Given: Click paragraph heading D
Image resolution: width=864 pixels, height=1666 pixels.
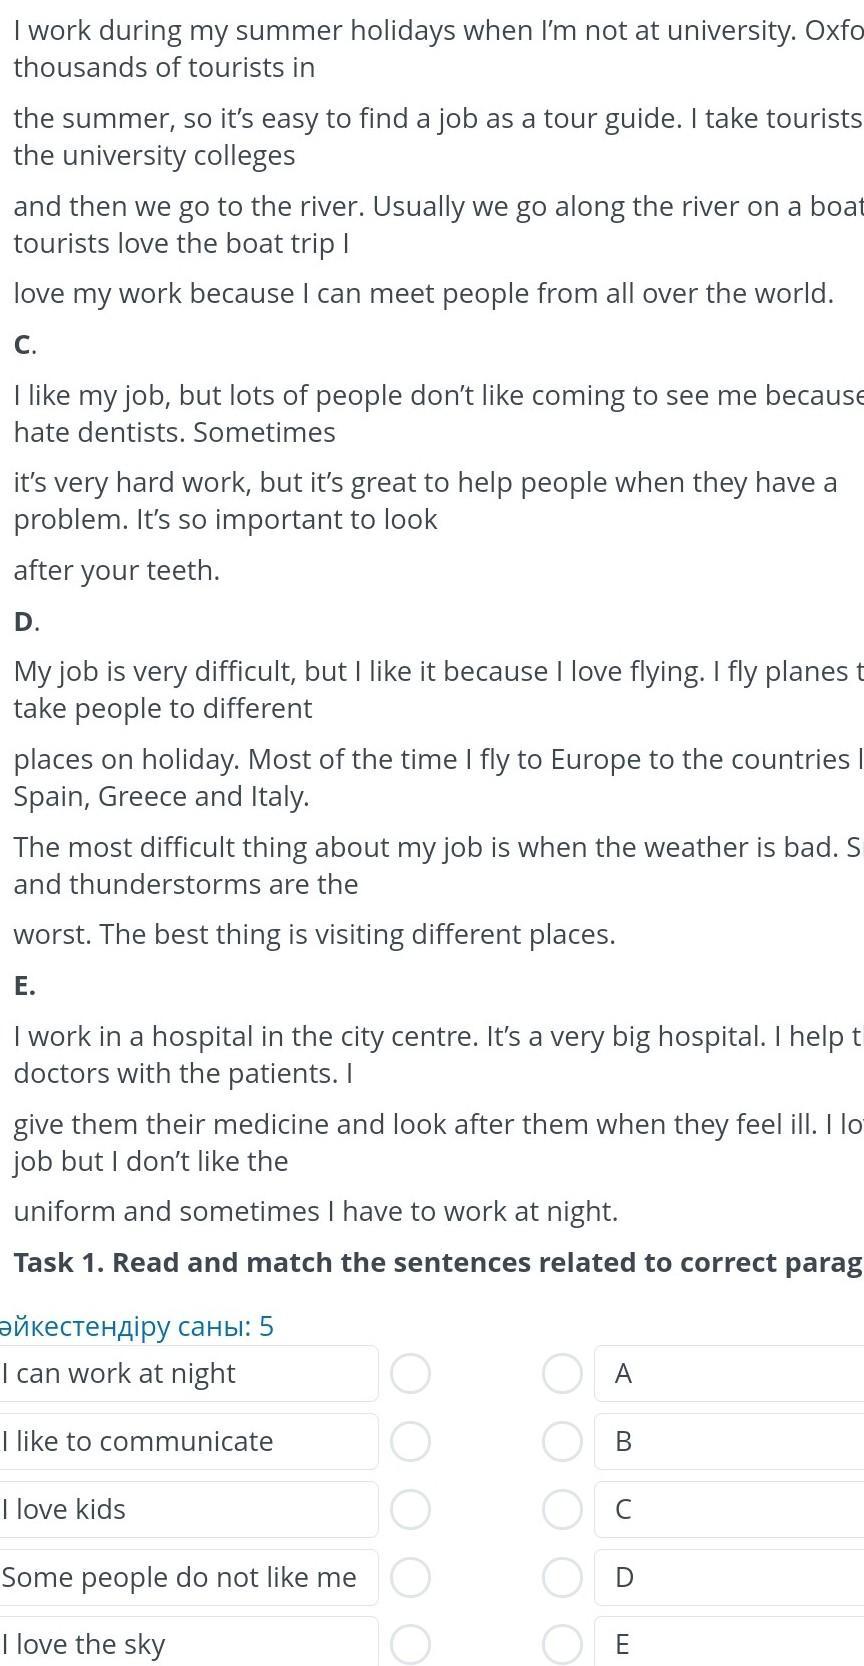Looking at the screenshot, I should 25,621.
